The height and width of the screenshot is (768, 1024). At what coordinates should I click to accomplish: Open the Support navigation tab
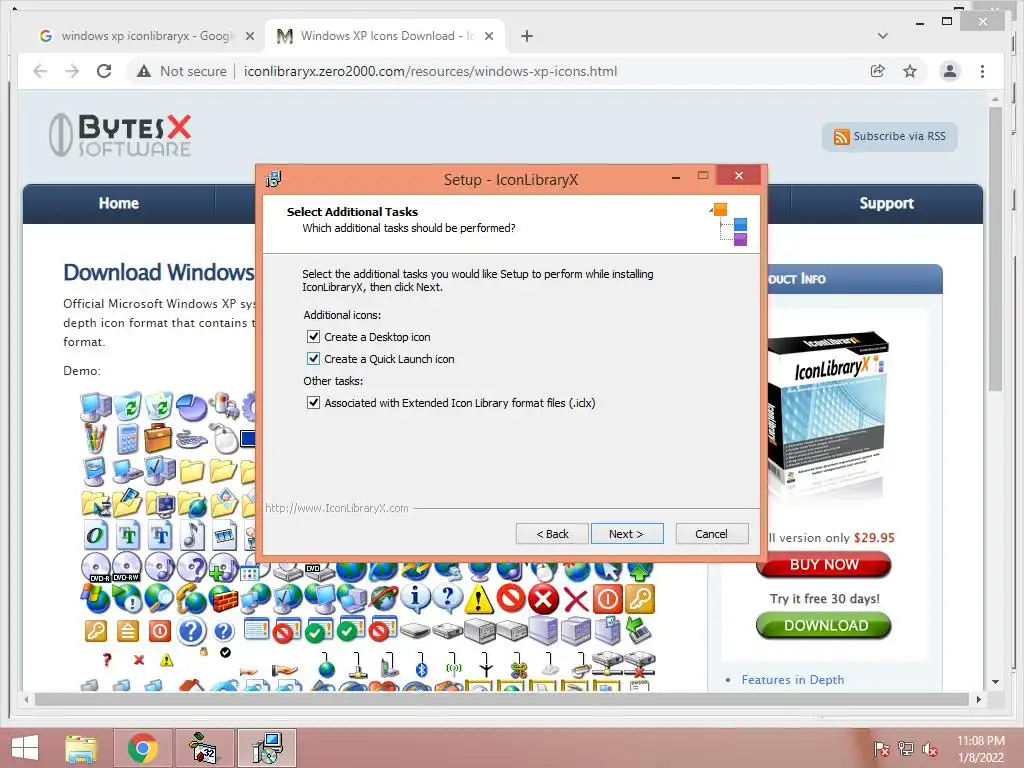(x=886, y=203)
